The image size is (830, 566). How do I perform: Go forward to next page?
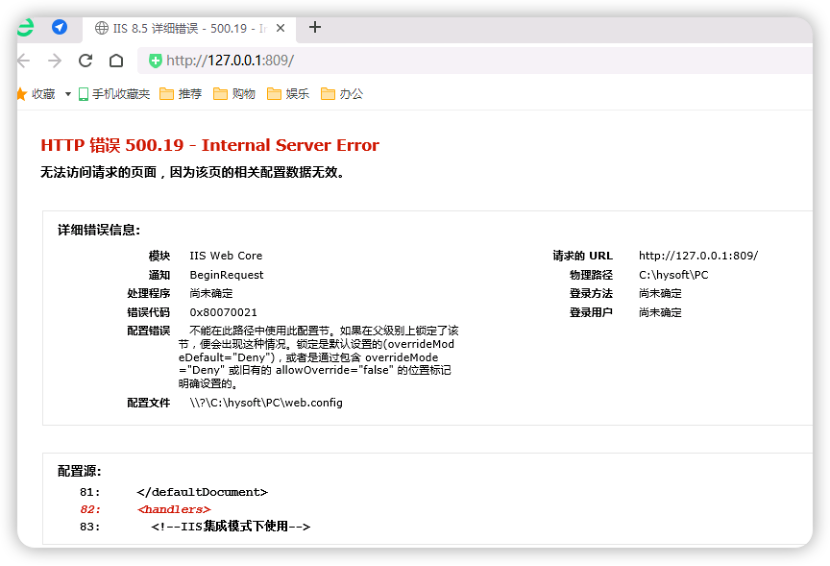pos(55,61)
